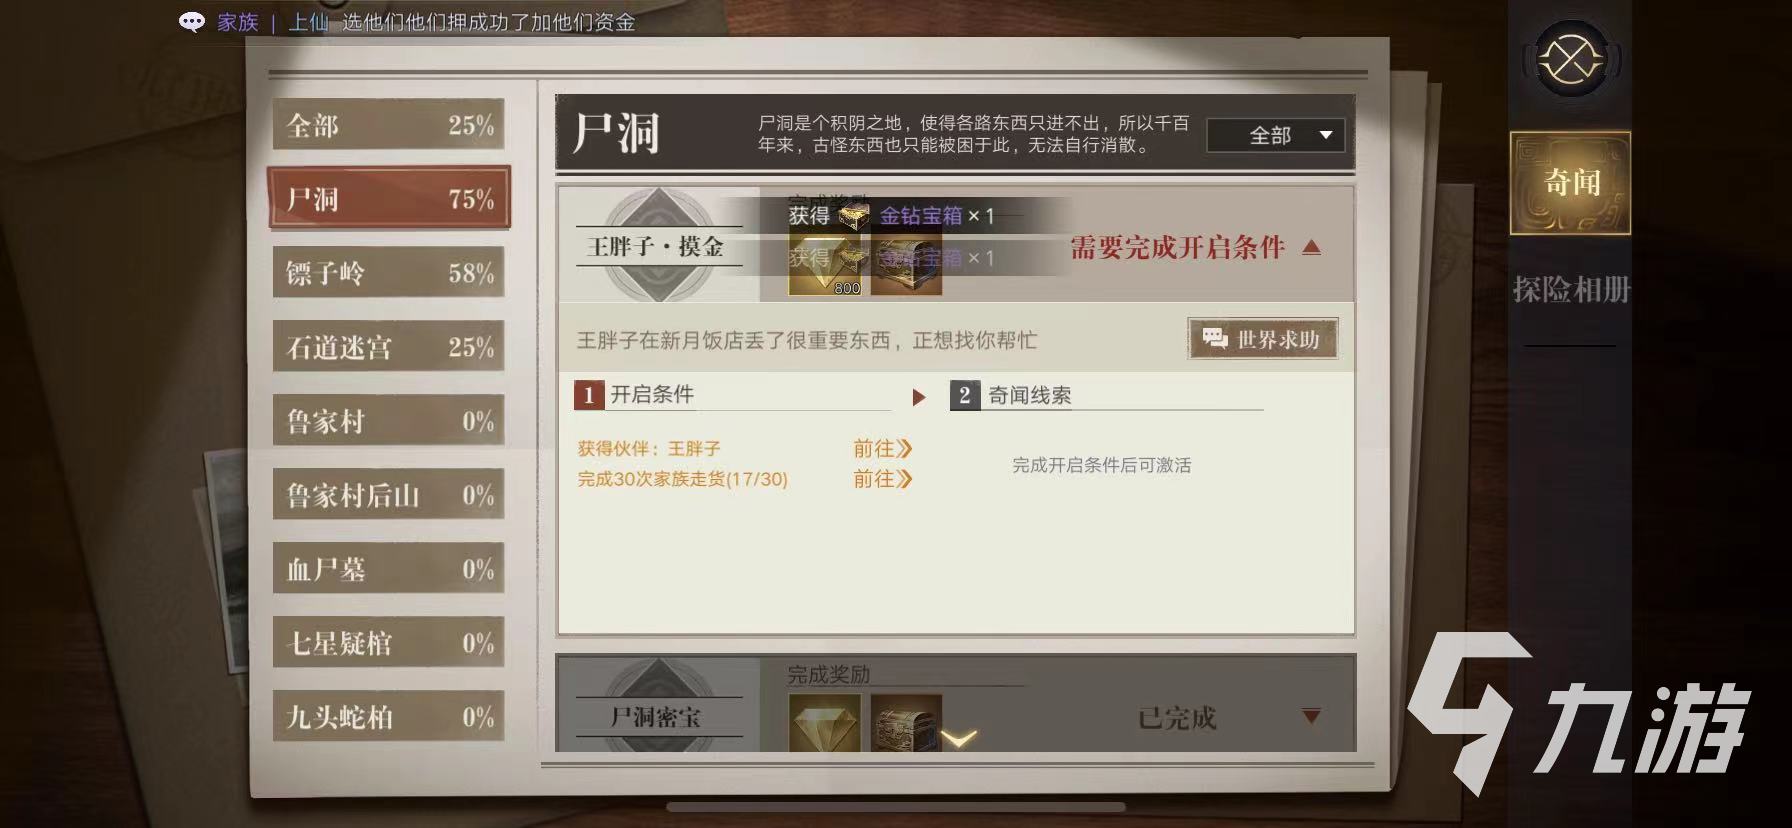1792x828 pixels.
Task: Click the gold diamond reward icon with 800
Action: point(825,263)
